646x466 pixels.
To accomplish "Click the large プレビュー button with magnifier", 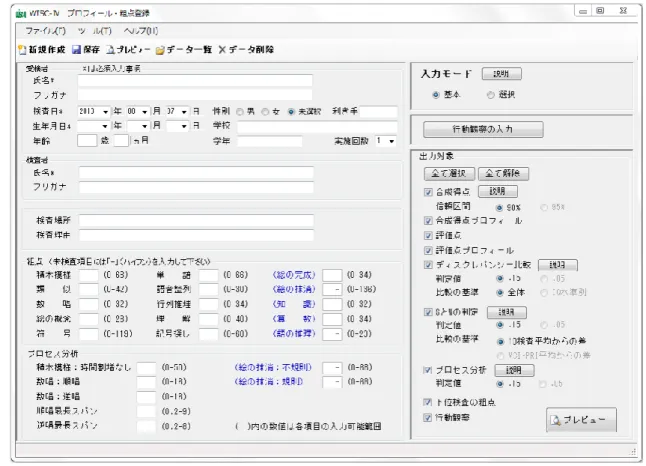I will click(581, 419).
